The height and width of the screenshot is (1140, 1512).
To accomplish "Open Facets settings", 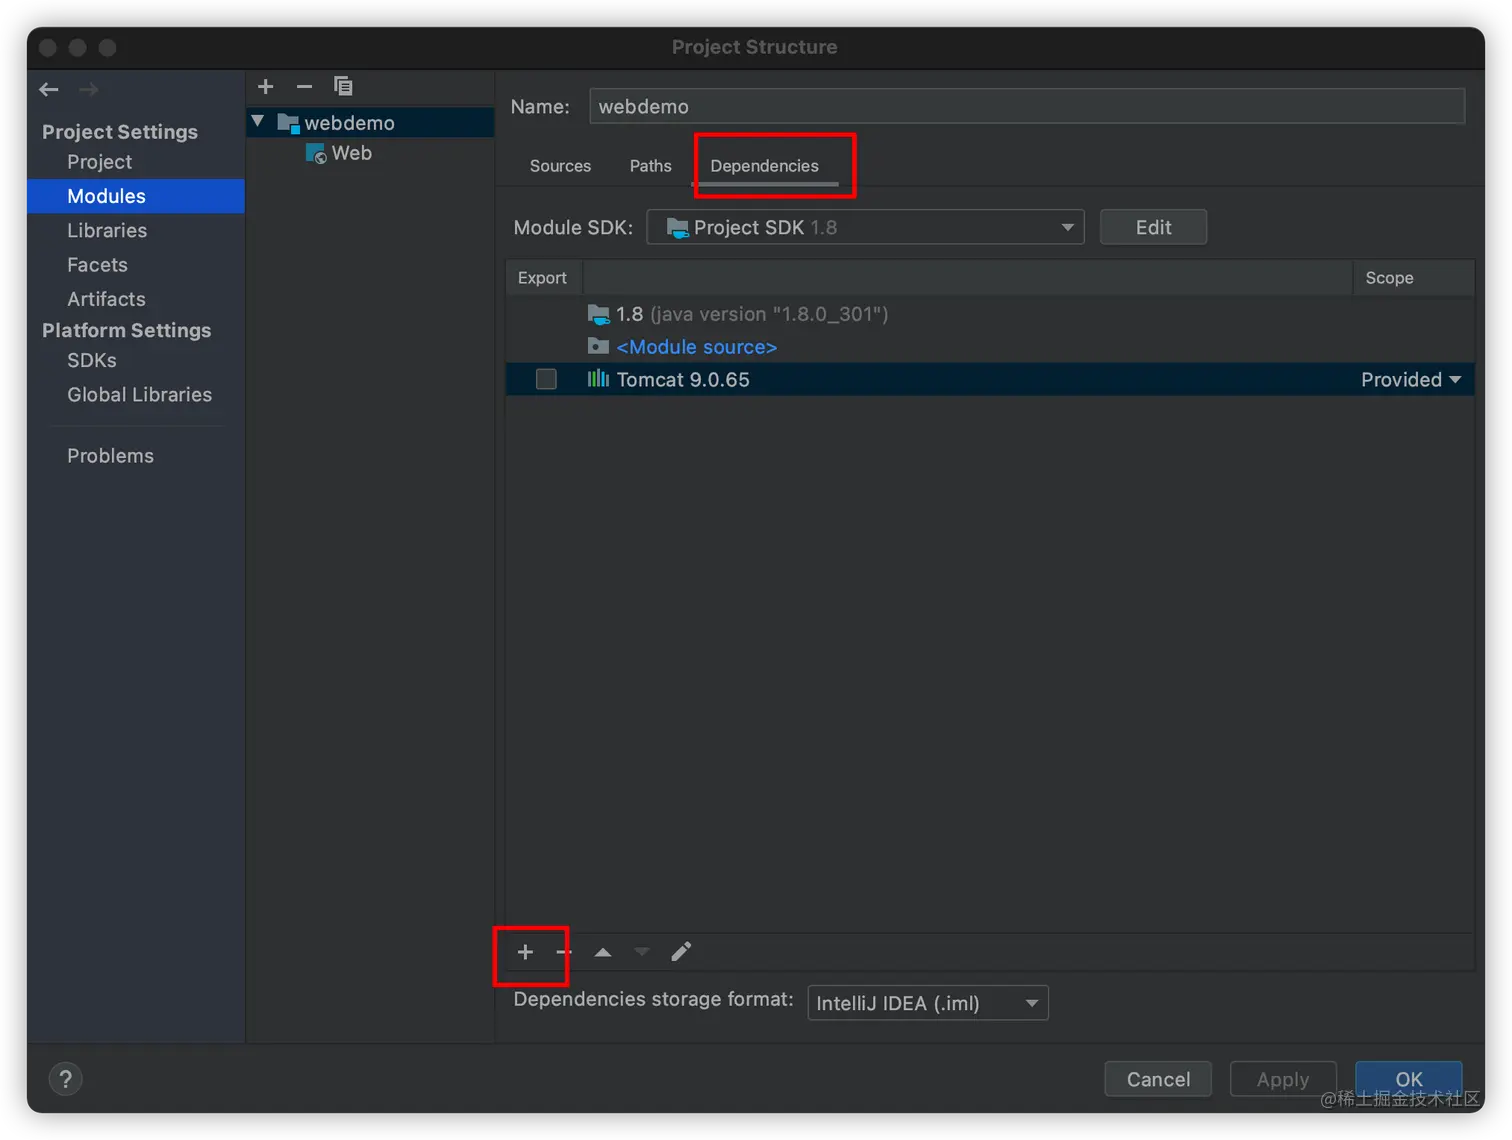I will coord(97,265).
